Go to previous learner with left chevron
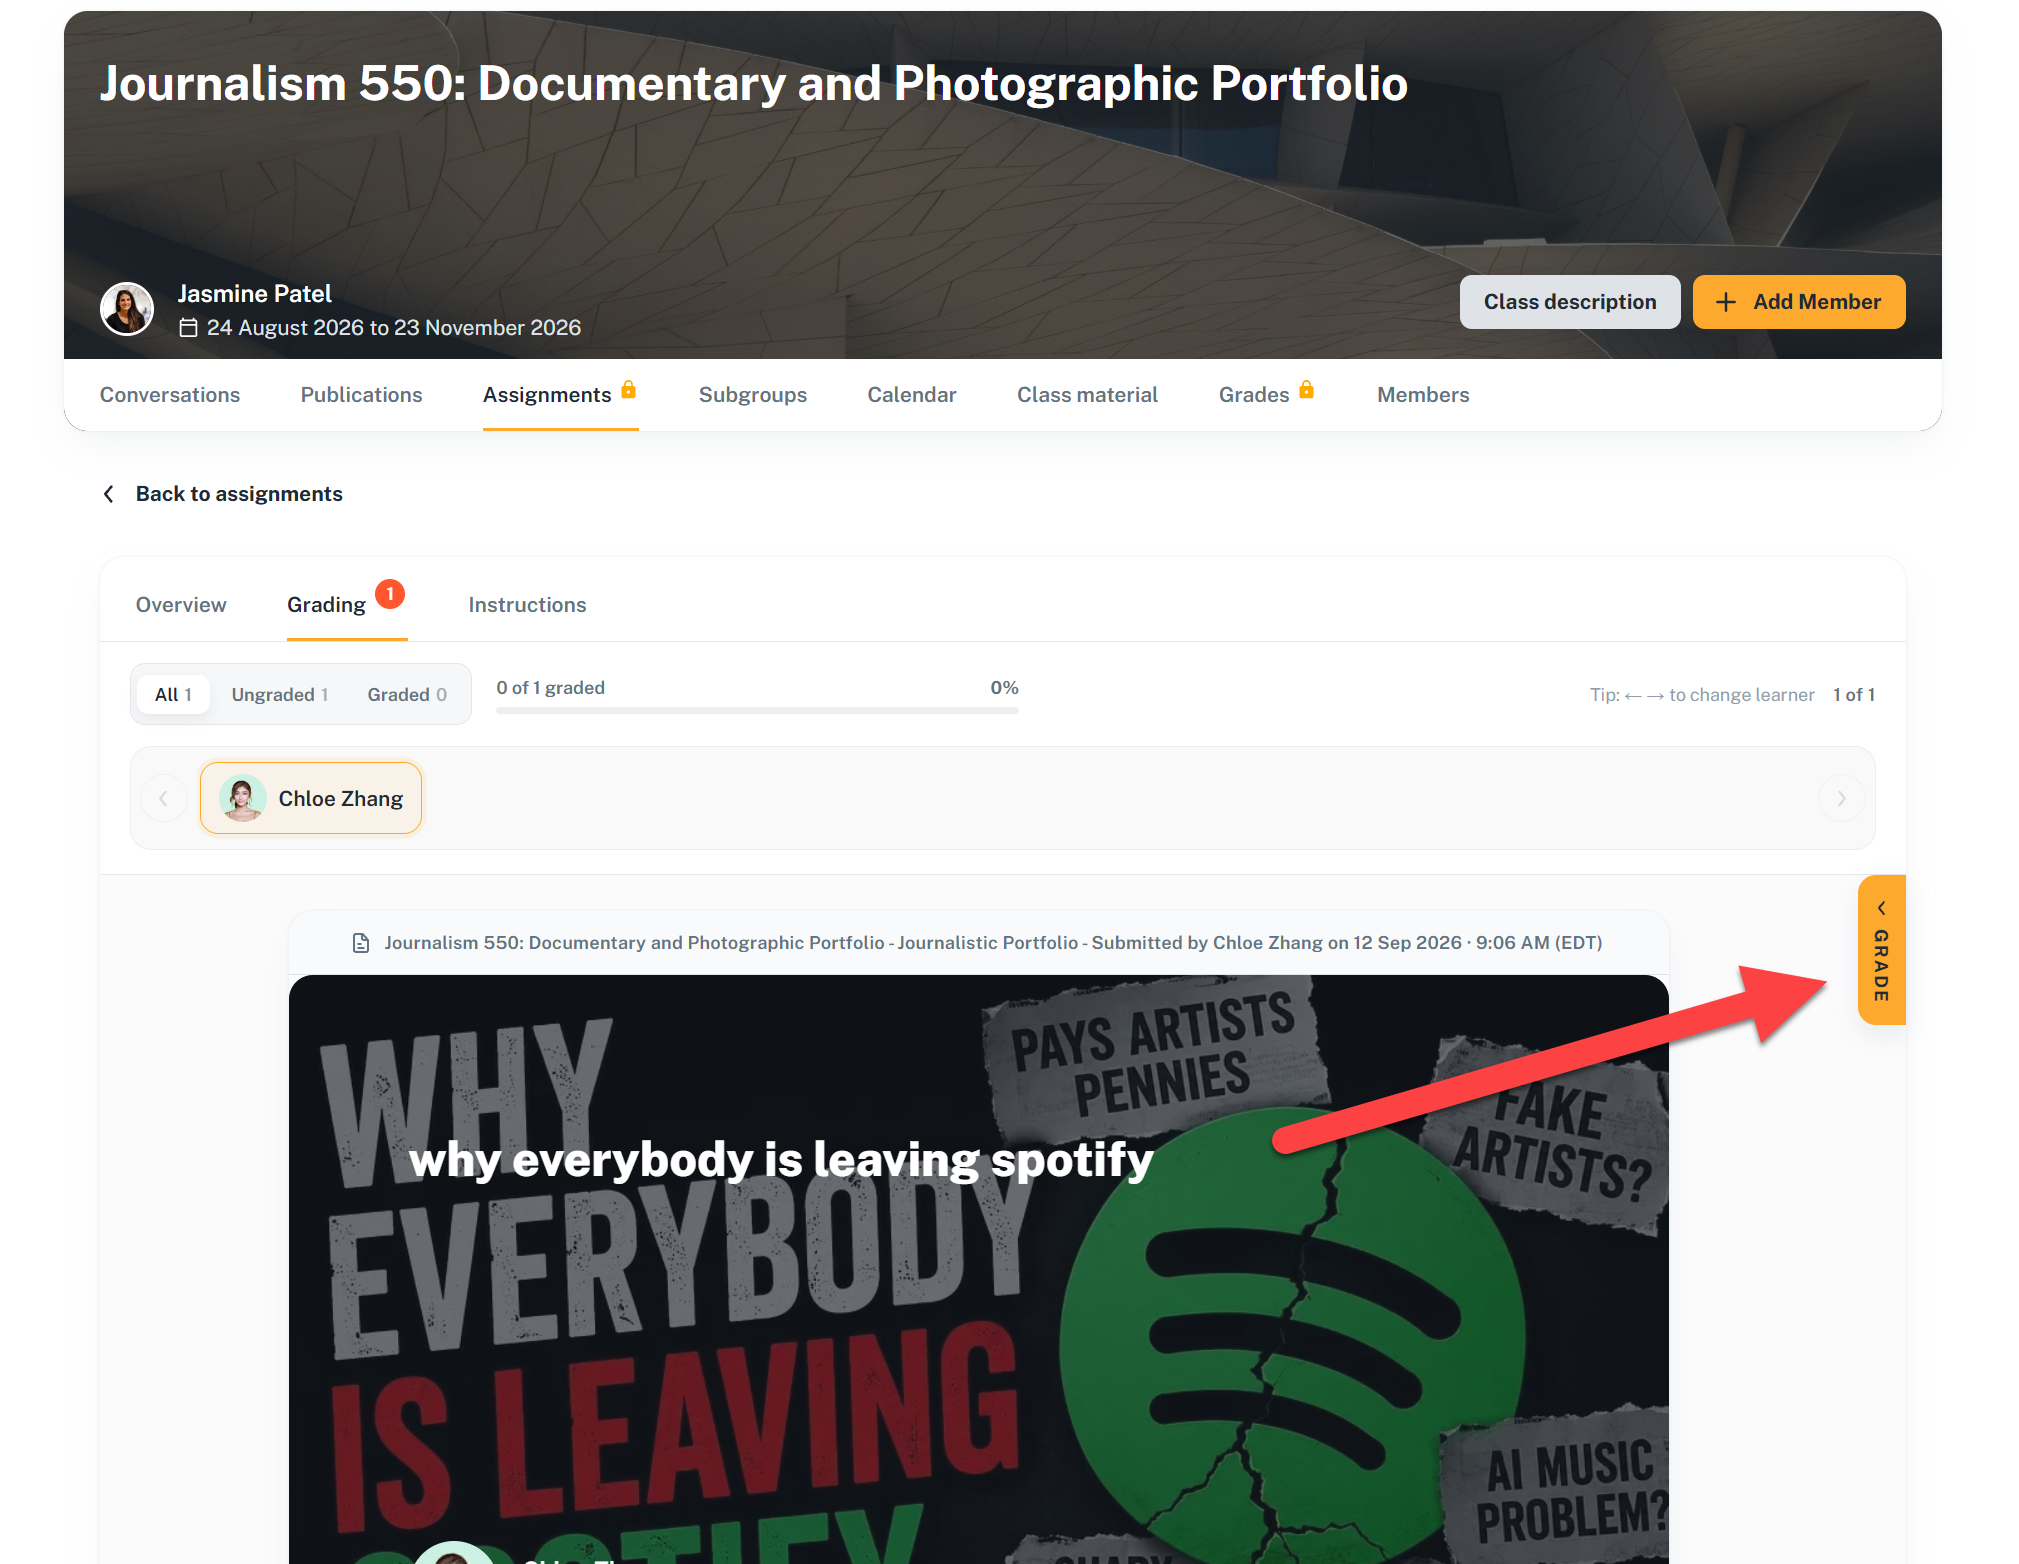The height and width of the screenshot is (1564, 2019). (163, 798)
